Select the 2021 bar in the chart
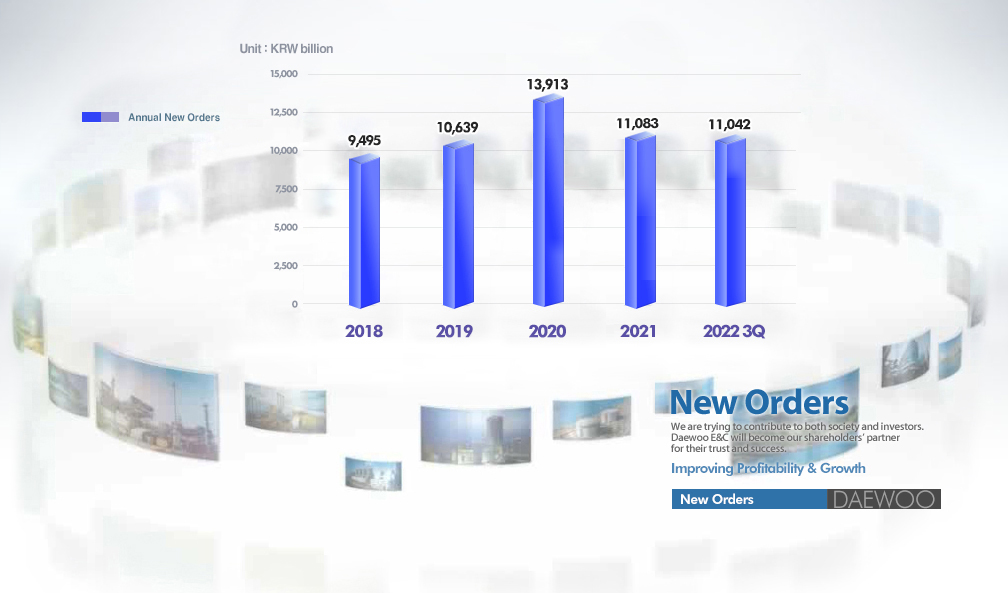Image resolution: width=1008 pixels, height=593 pixels. coord(640,221)
